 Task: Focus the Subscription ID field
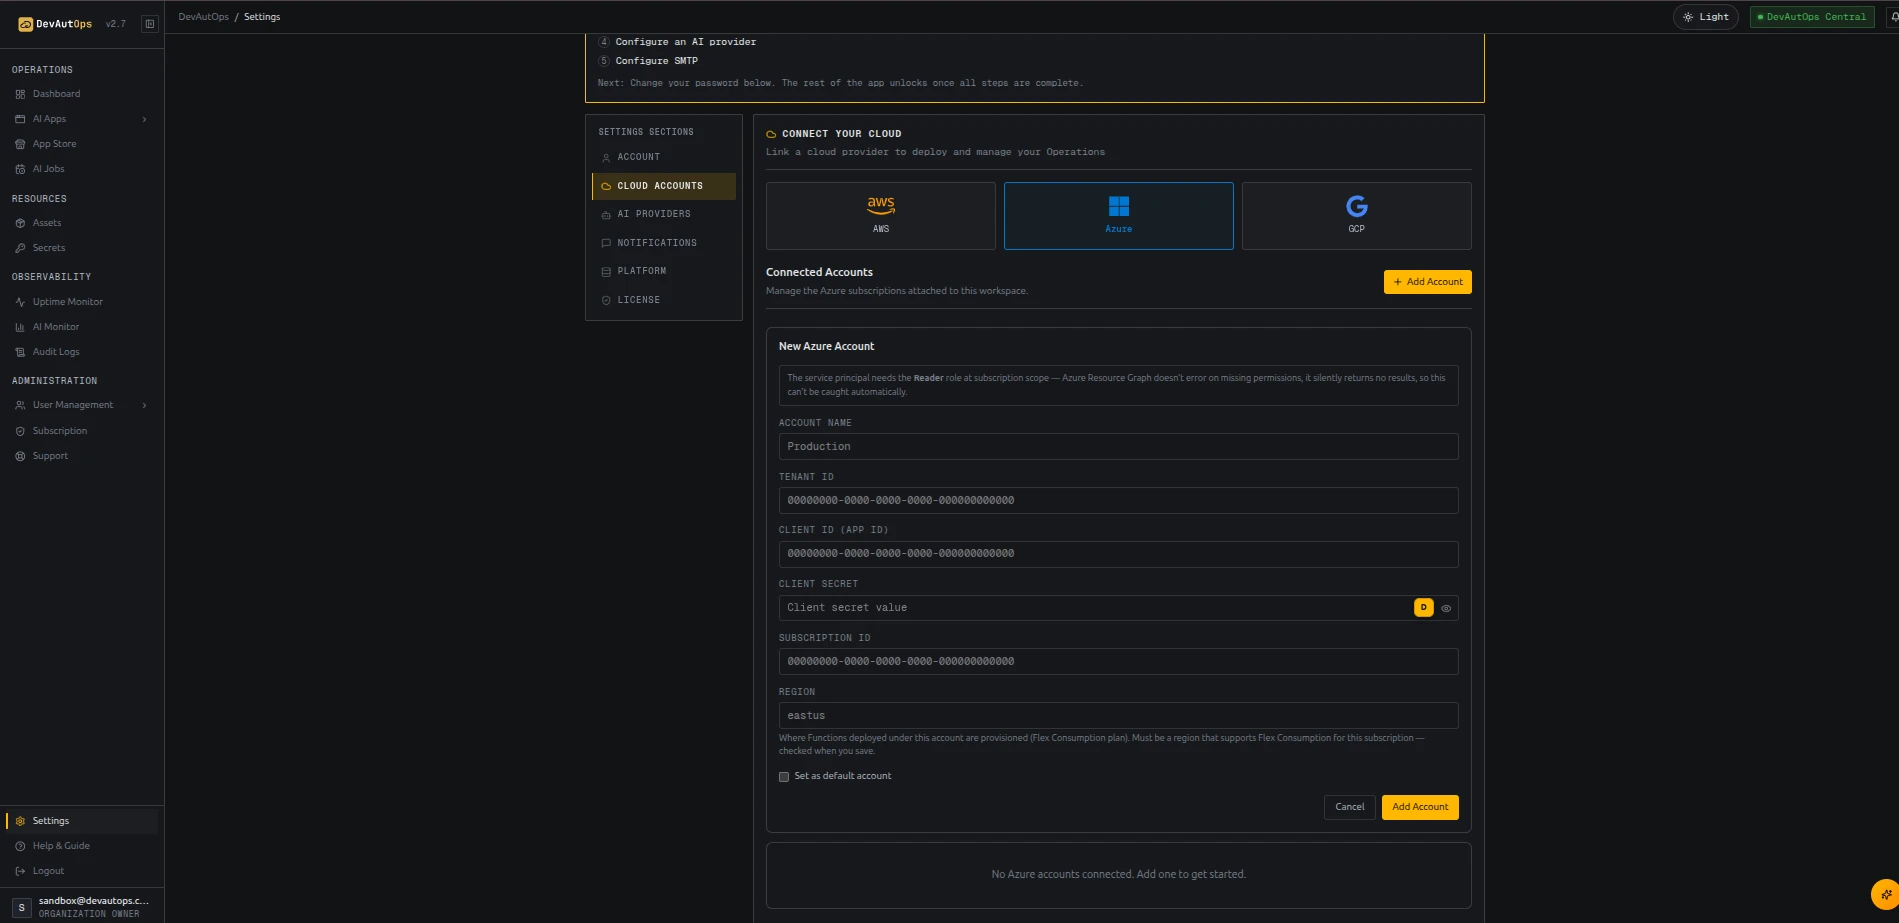point(1118,662)
